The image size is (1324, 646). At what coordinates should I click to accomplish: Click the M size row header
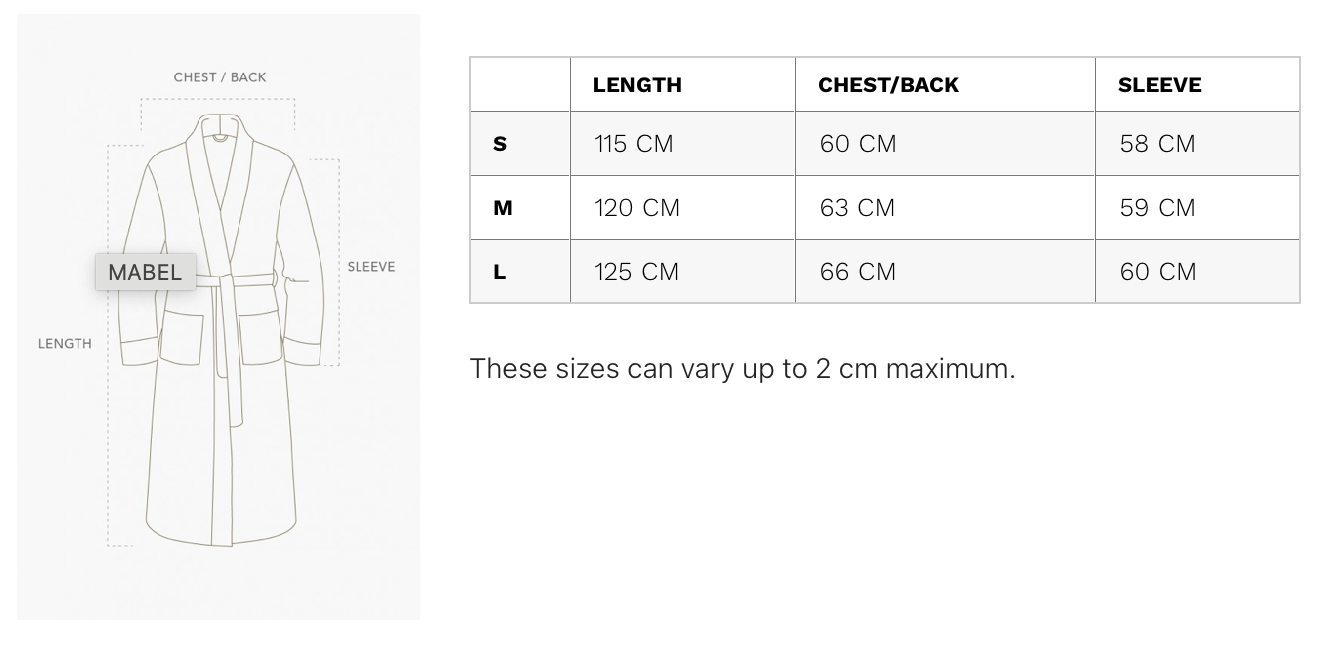click(502, 208)
